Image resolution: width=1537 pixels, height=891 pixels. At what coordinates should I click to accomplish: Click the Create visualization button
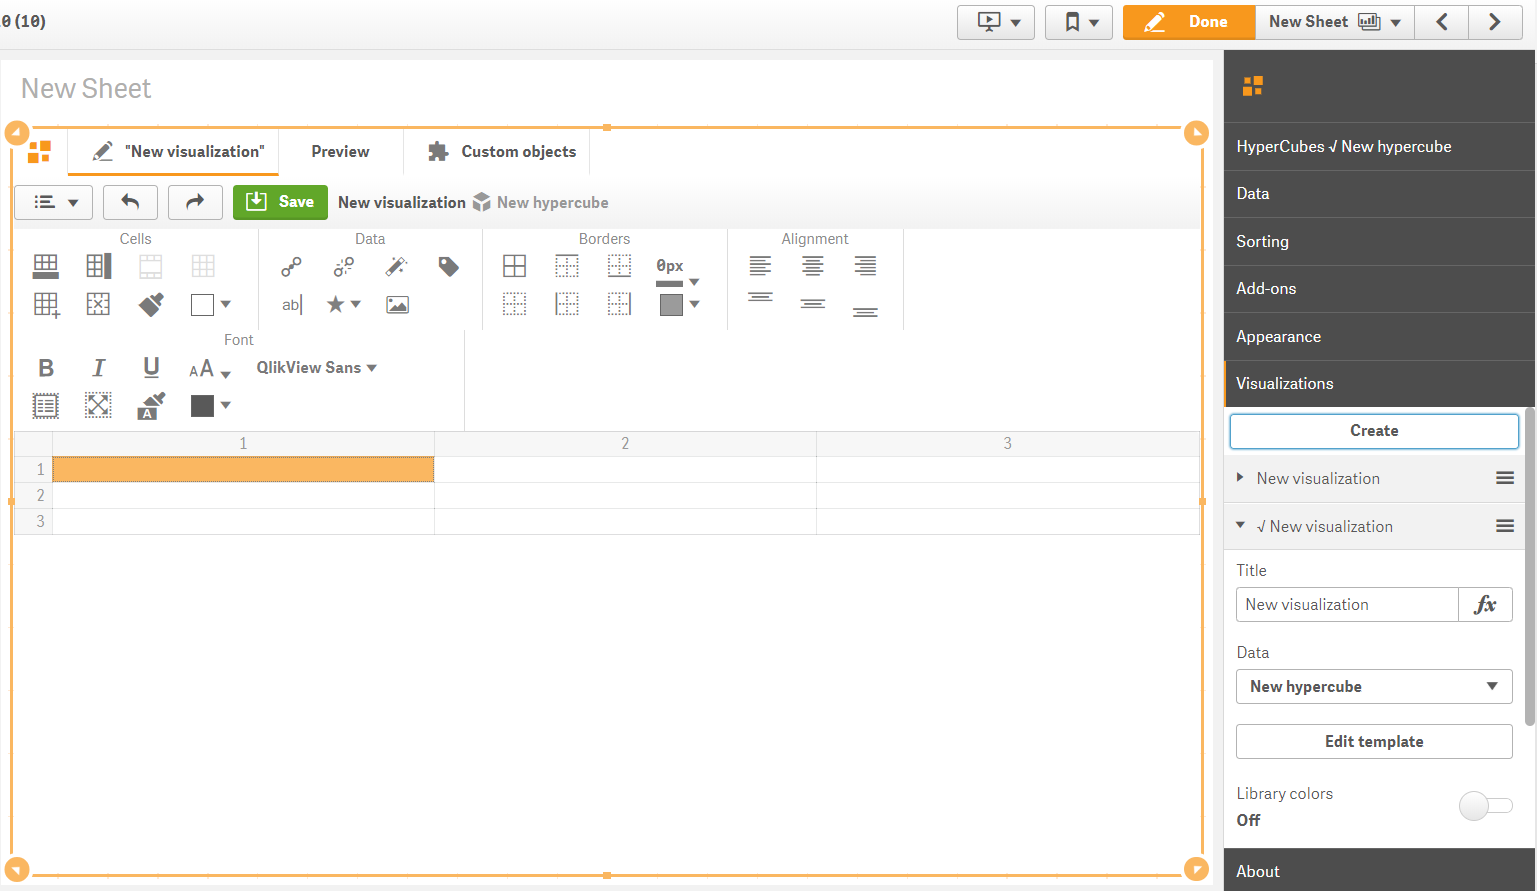click(x=1374, y=431)
